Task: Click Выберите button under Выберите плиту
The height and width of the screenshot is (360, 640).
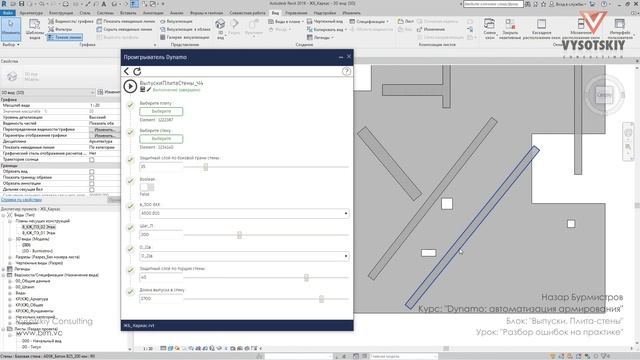Action: pyautogui.click(x=161, y=111)
